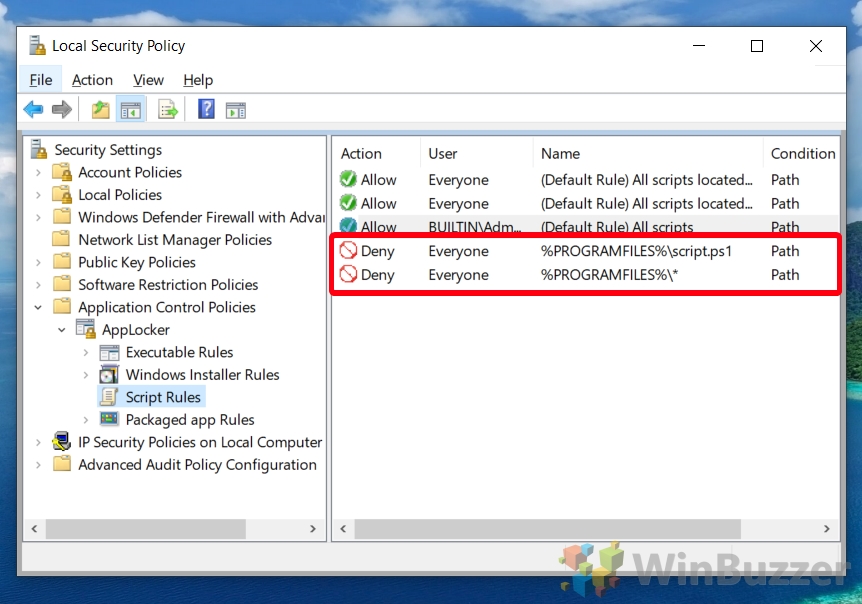Open the File menu
Viewport: 862px width, 604px height.
coord(41,80)
